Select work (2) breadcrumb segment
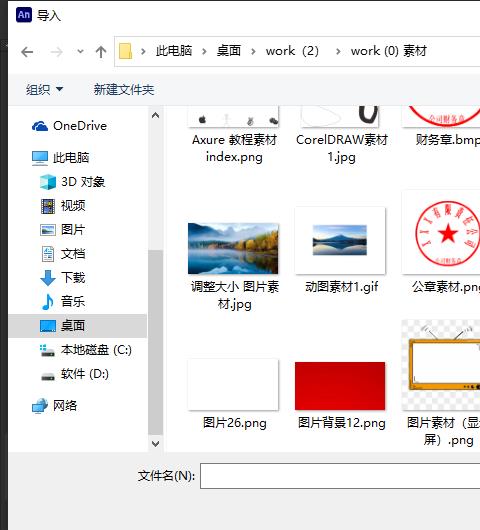Viewport: 480px width, 530px height. tap(292, 51)
